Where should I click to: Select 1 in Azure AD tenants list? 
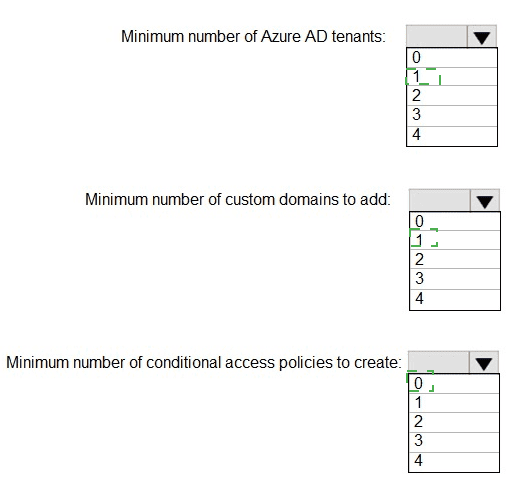tap(452, 77)
